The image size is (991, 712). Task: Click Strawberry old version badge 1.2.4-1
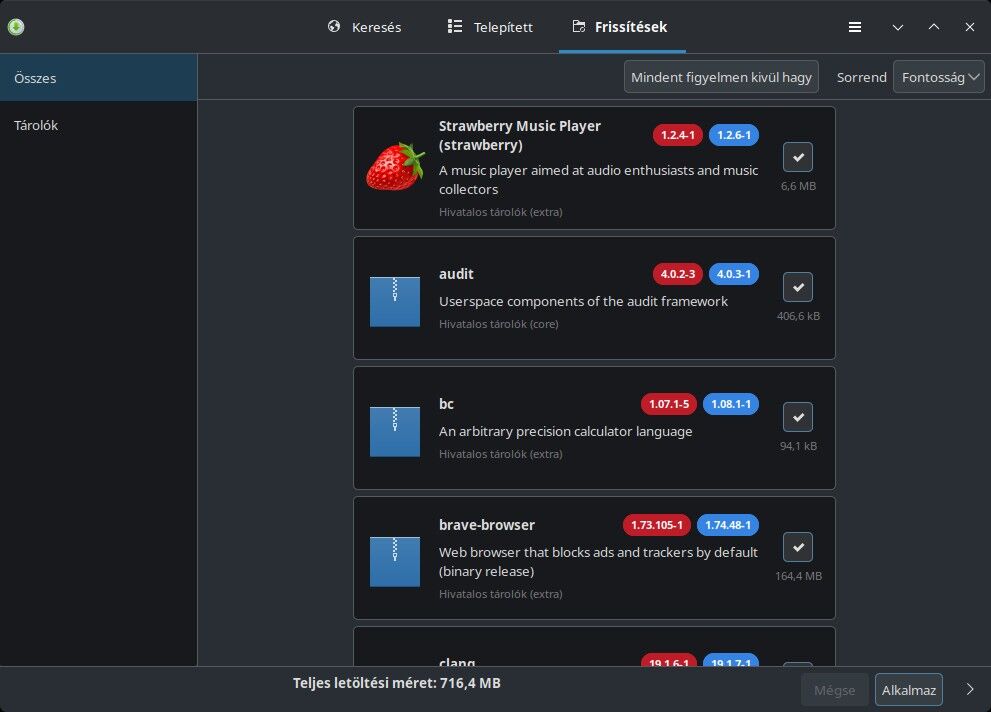tap(678, 135)
